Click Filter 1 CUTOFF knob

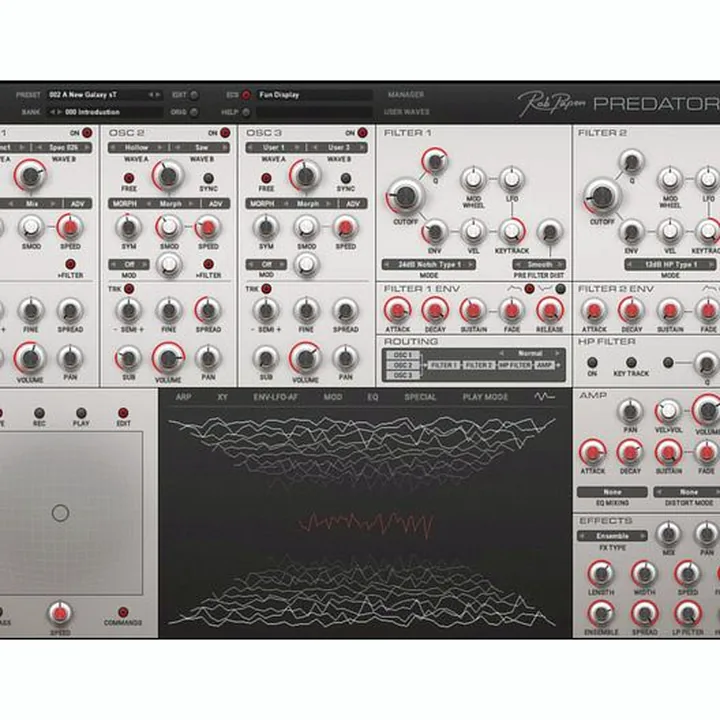tap(405, 197)
